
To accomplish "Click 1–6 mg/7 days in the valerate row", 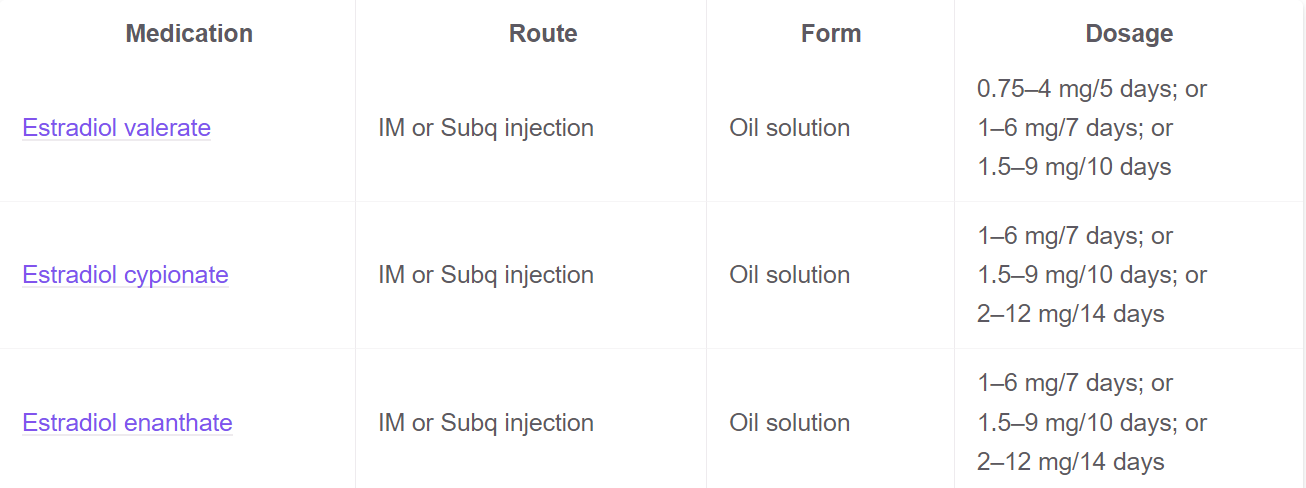I will (x=1062, y=128).
